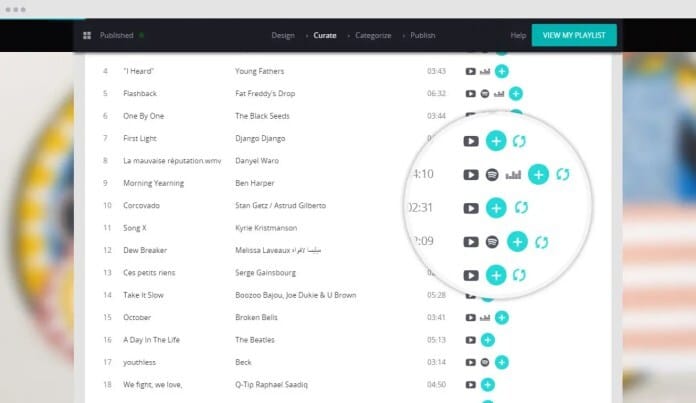
Task: Open the YouTube icon on the youthless row
Action: pyautogui.click(x=471, y=363)
